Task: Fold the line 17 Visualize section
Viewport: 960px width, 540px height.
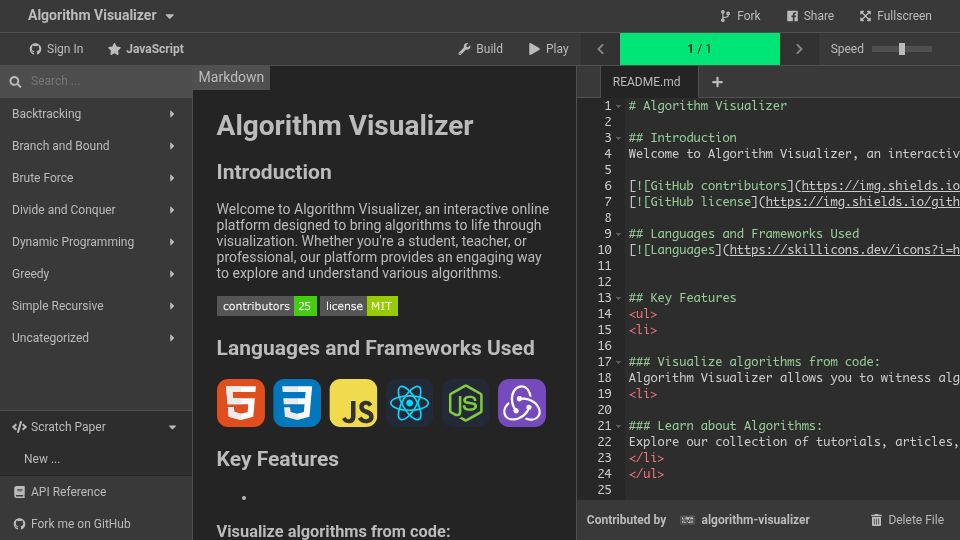Action: click(x=618, y=362)
